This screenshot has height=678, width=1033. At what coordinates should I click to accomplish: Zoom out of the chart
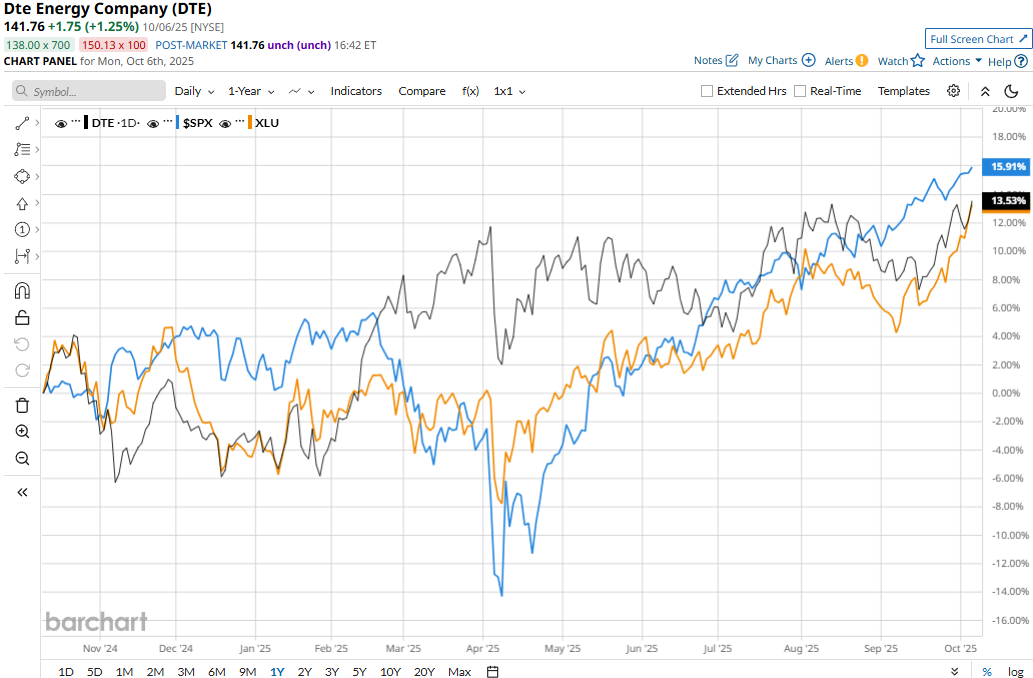(x=22, y=458)
